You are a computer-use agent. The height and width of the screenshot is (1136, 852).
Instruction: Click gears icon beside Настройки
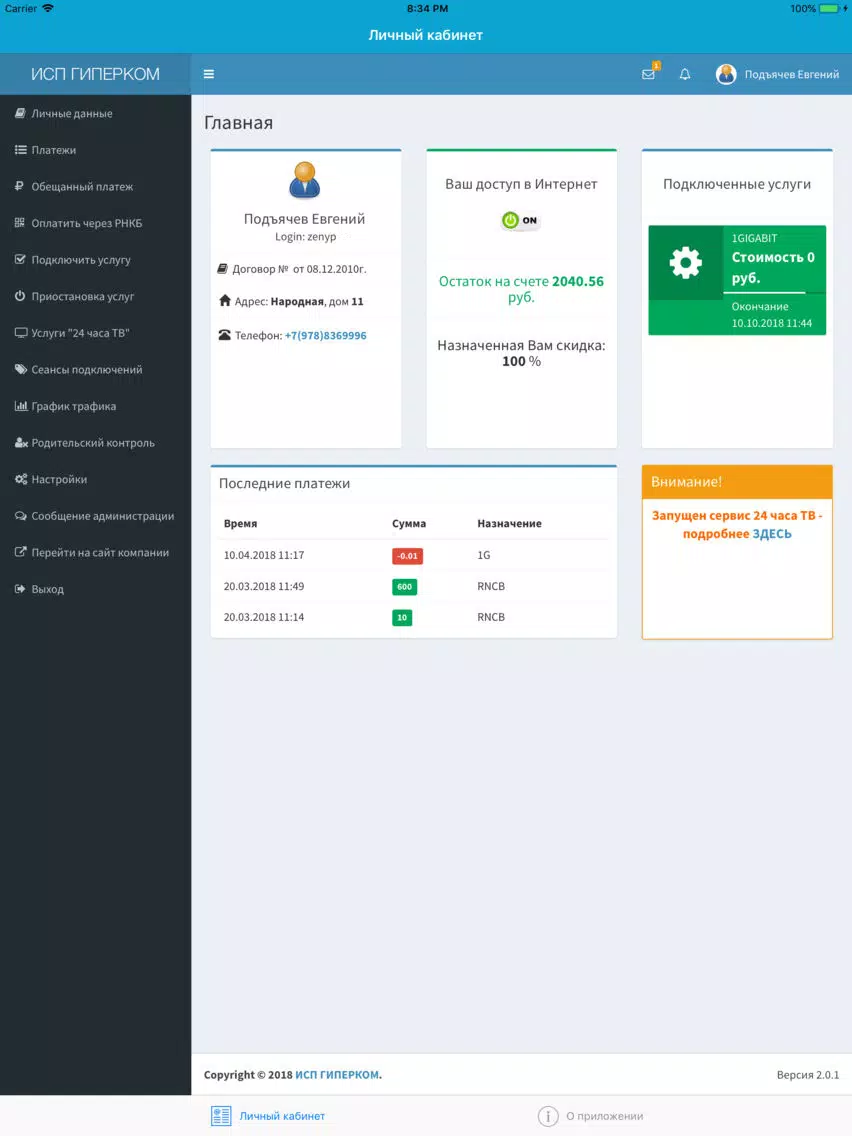pyautogui.click(x=21, y=479)
